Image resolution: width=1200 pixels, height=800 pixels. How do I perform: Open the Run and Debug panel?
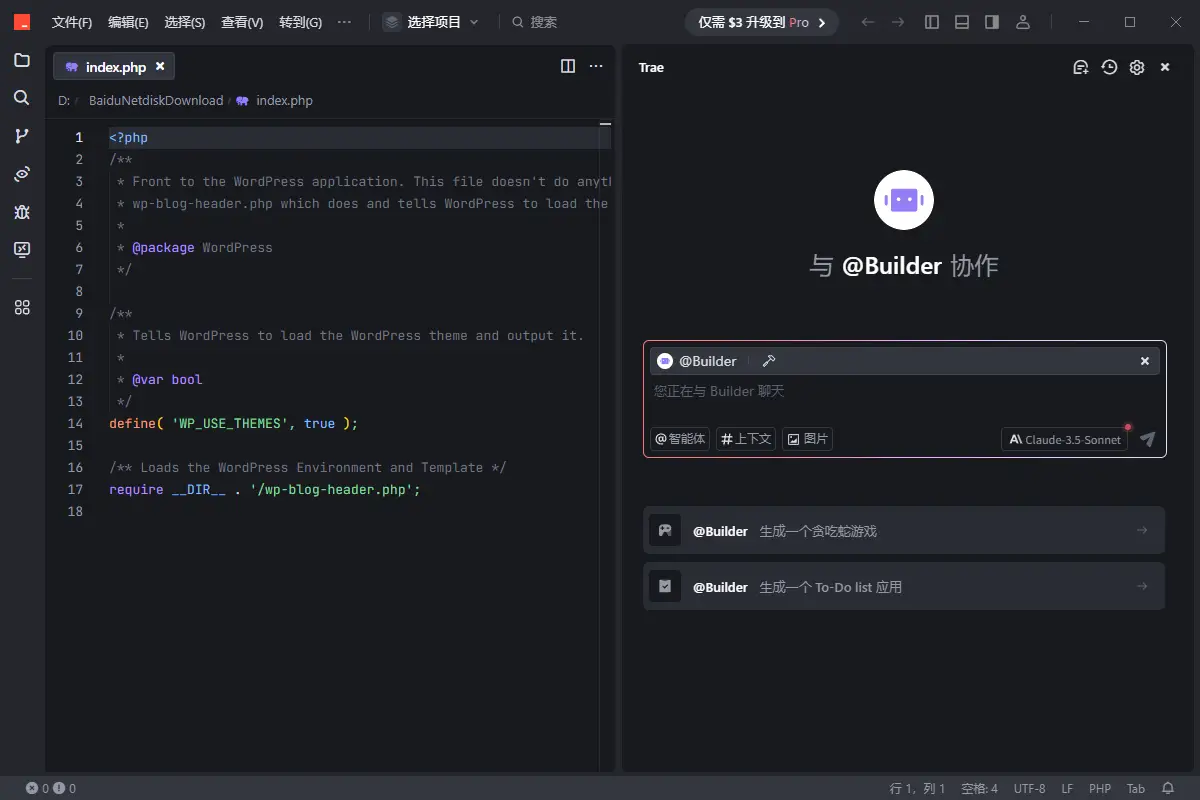pos(22,212)
